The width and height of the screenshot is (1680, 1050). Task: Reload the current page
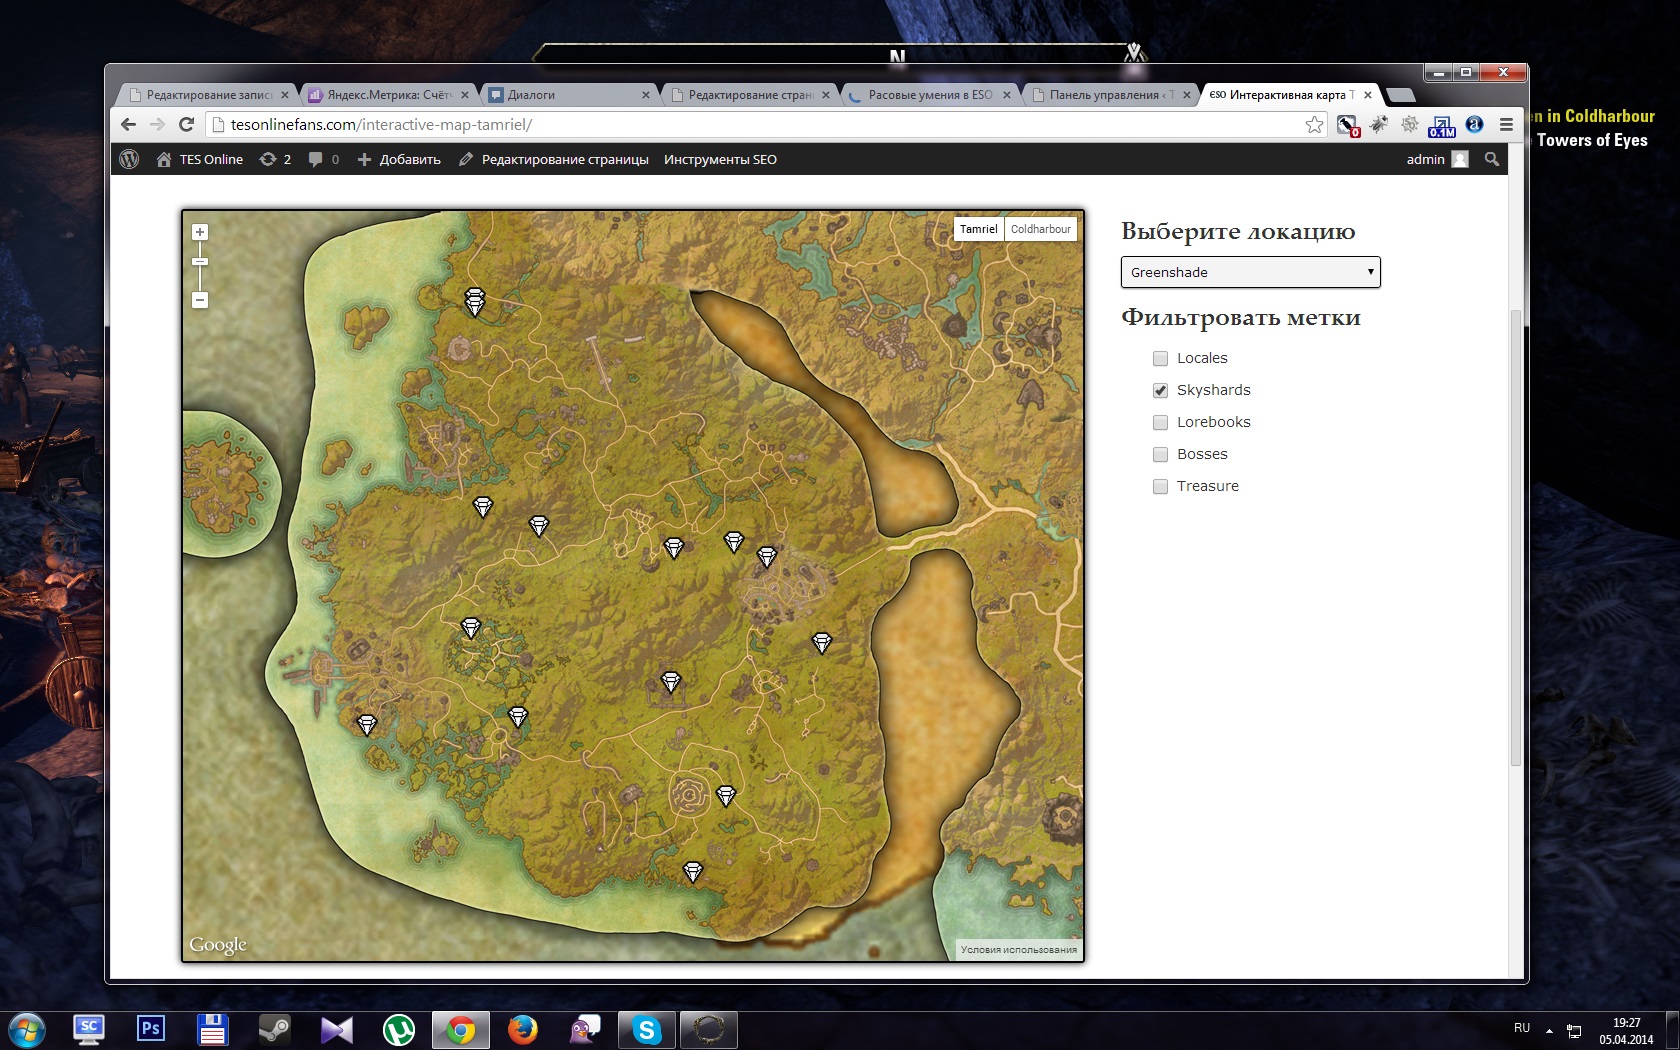(x=186, y=124)
